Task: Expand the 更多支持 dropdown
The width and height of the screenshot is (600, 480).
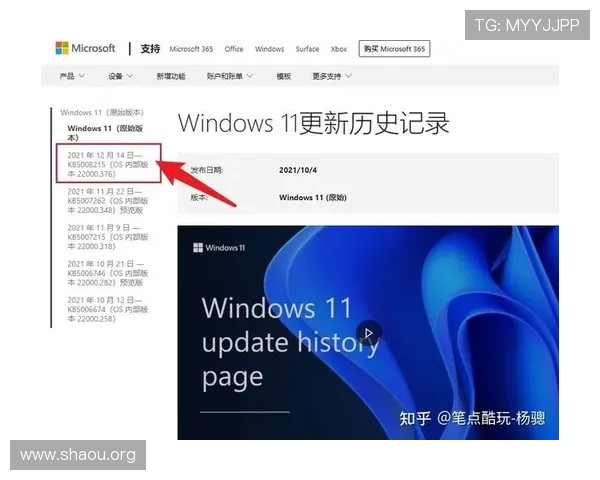Action: tap(332, 76)
